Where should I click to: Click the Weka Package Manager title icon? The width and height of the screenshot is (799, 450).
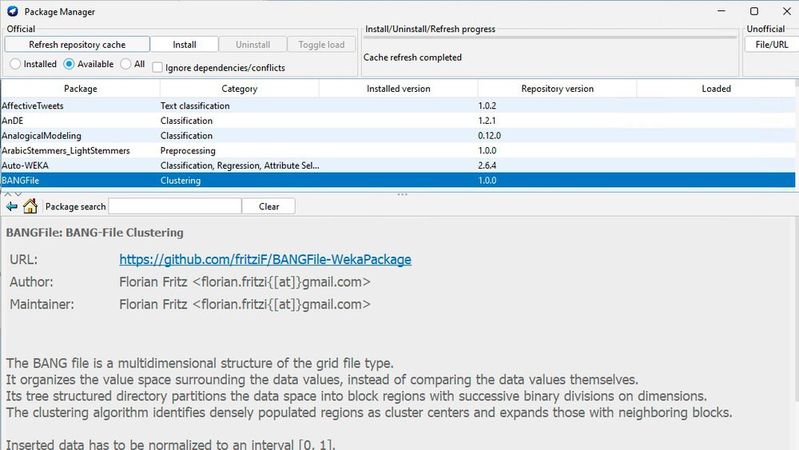tap(13, 11)
